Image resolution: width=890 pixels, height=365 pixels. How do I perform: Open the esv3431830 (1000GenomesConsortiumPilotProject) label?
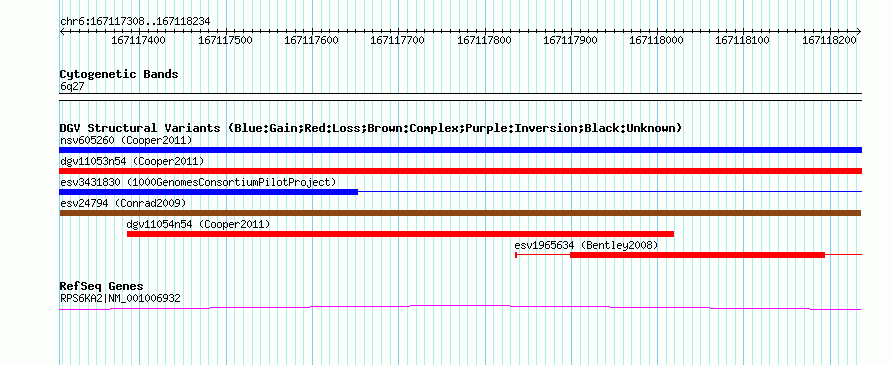[198, 182]
